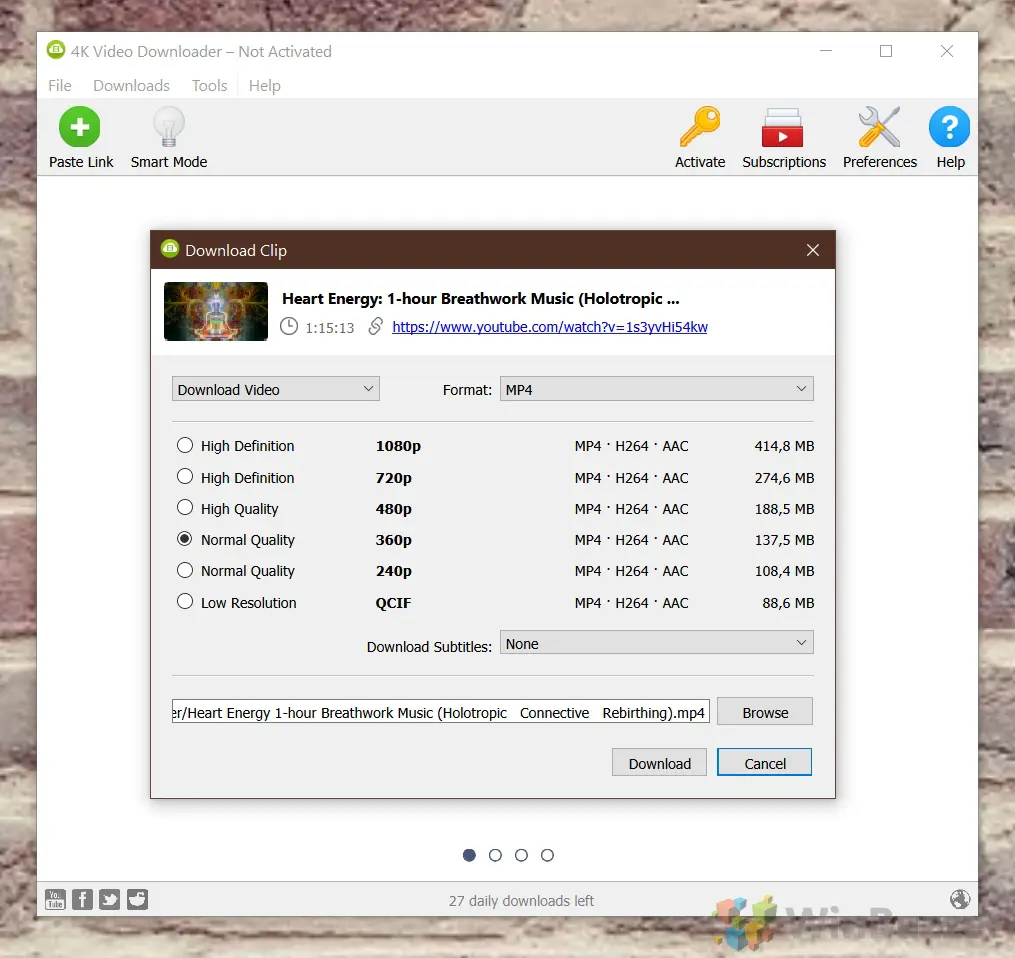This screenshot has width=1015, height=958.
Task: Expand the Download Subtitles dropdown
Action: tap(656, 644)
